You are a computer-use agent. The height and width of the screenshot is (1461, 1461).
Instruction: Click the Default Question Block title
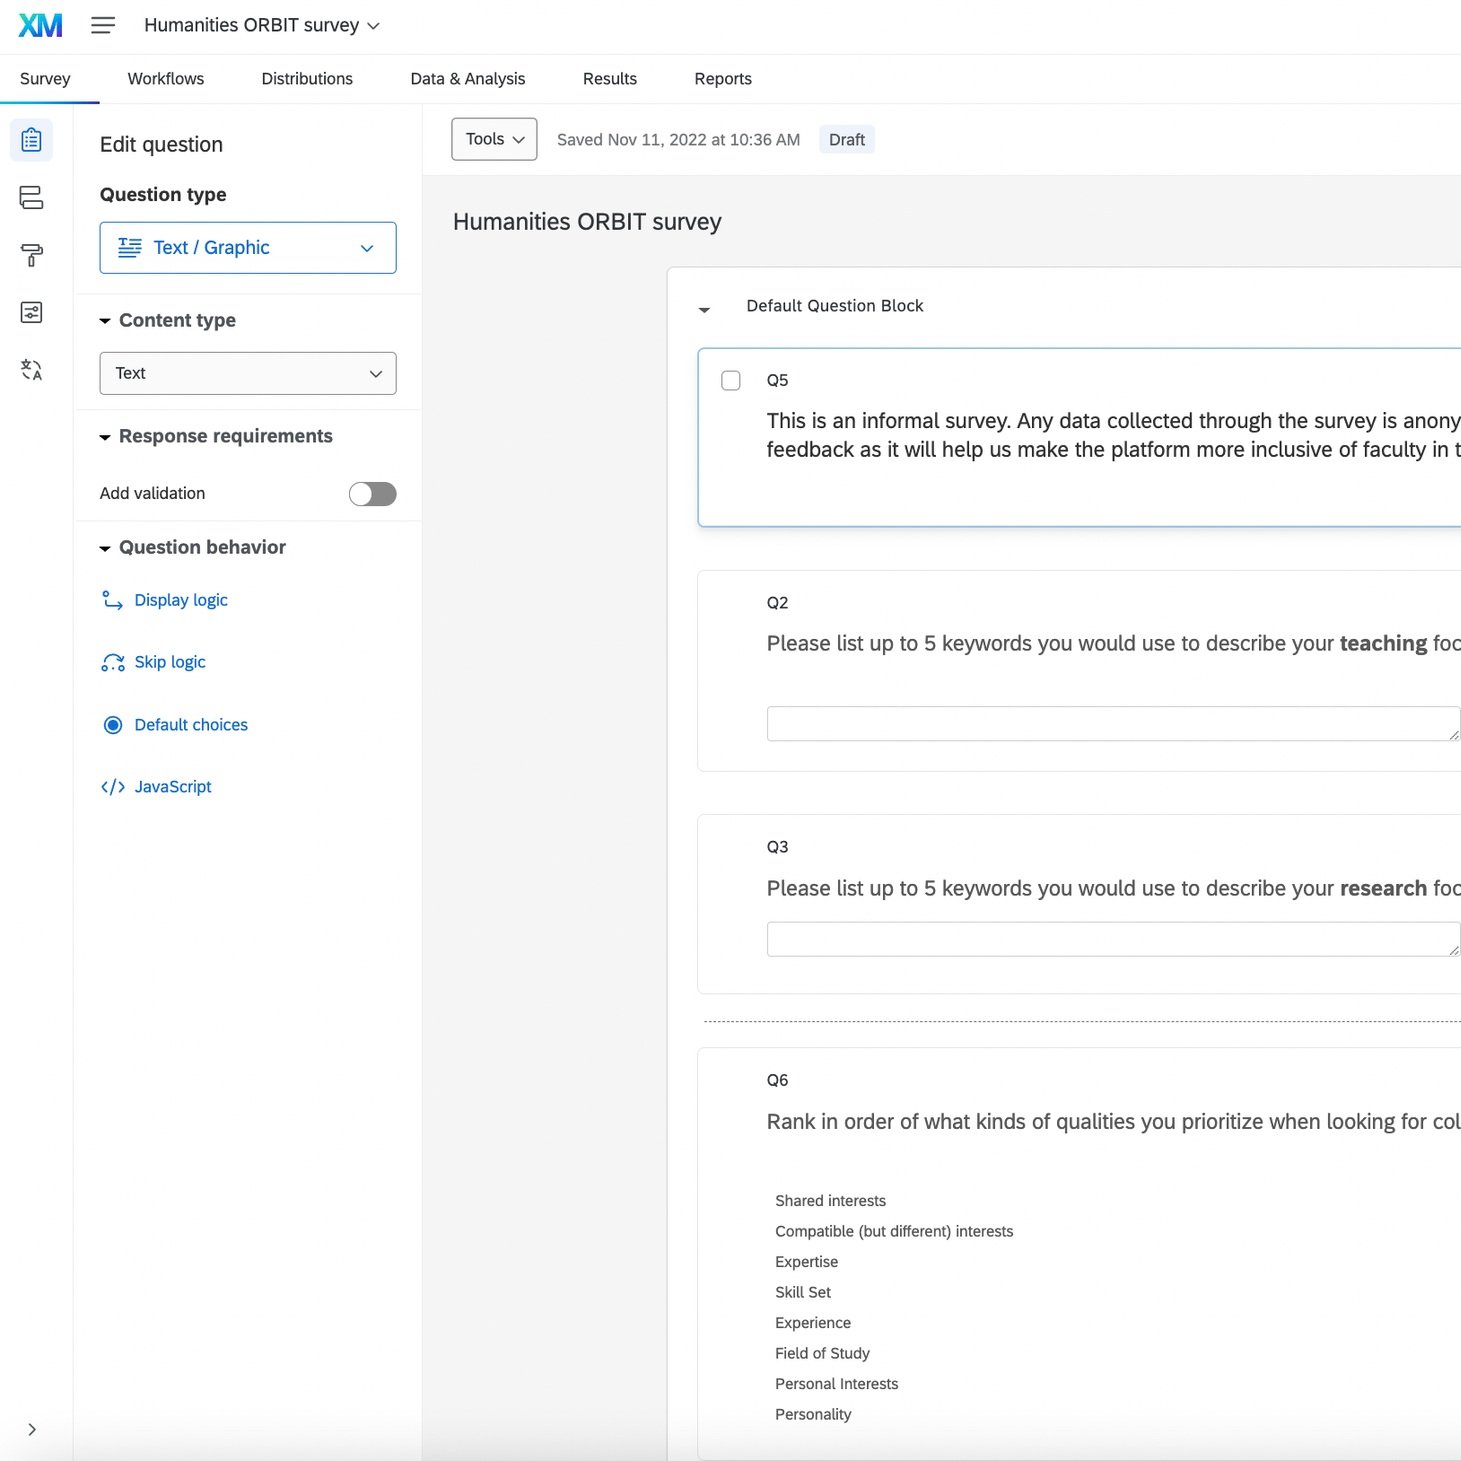click(x=835, y=306)
